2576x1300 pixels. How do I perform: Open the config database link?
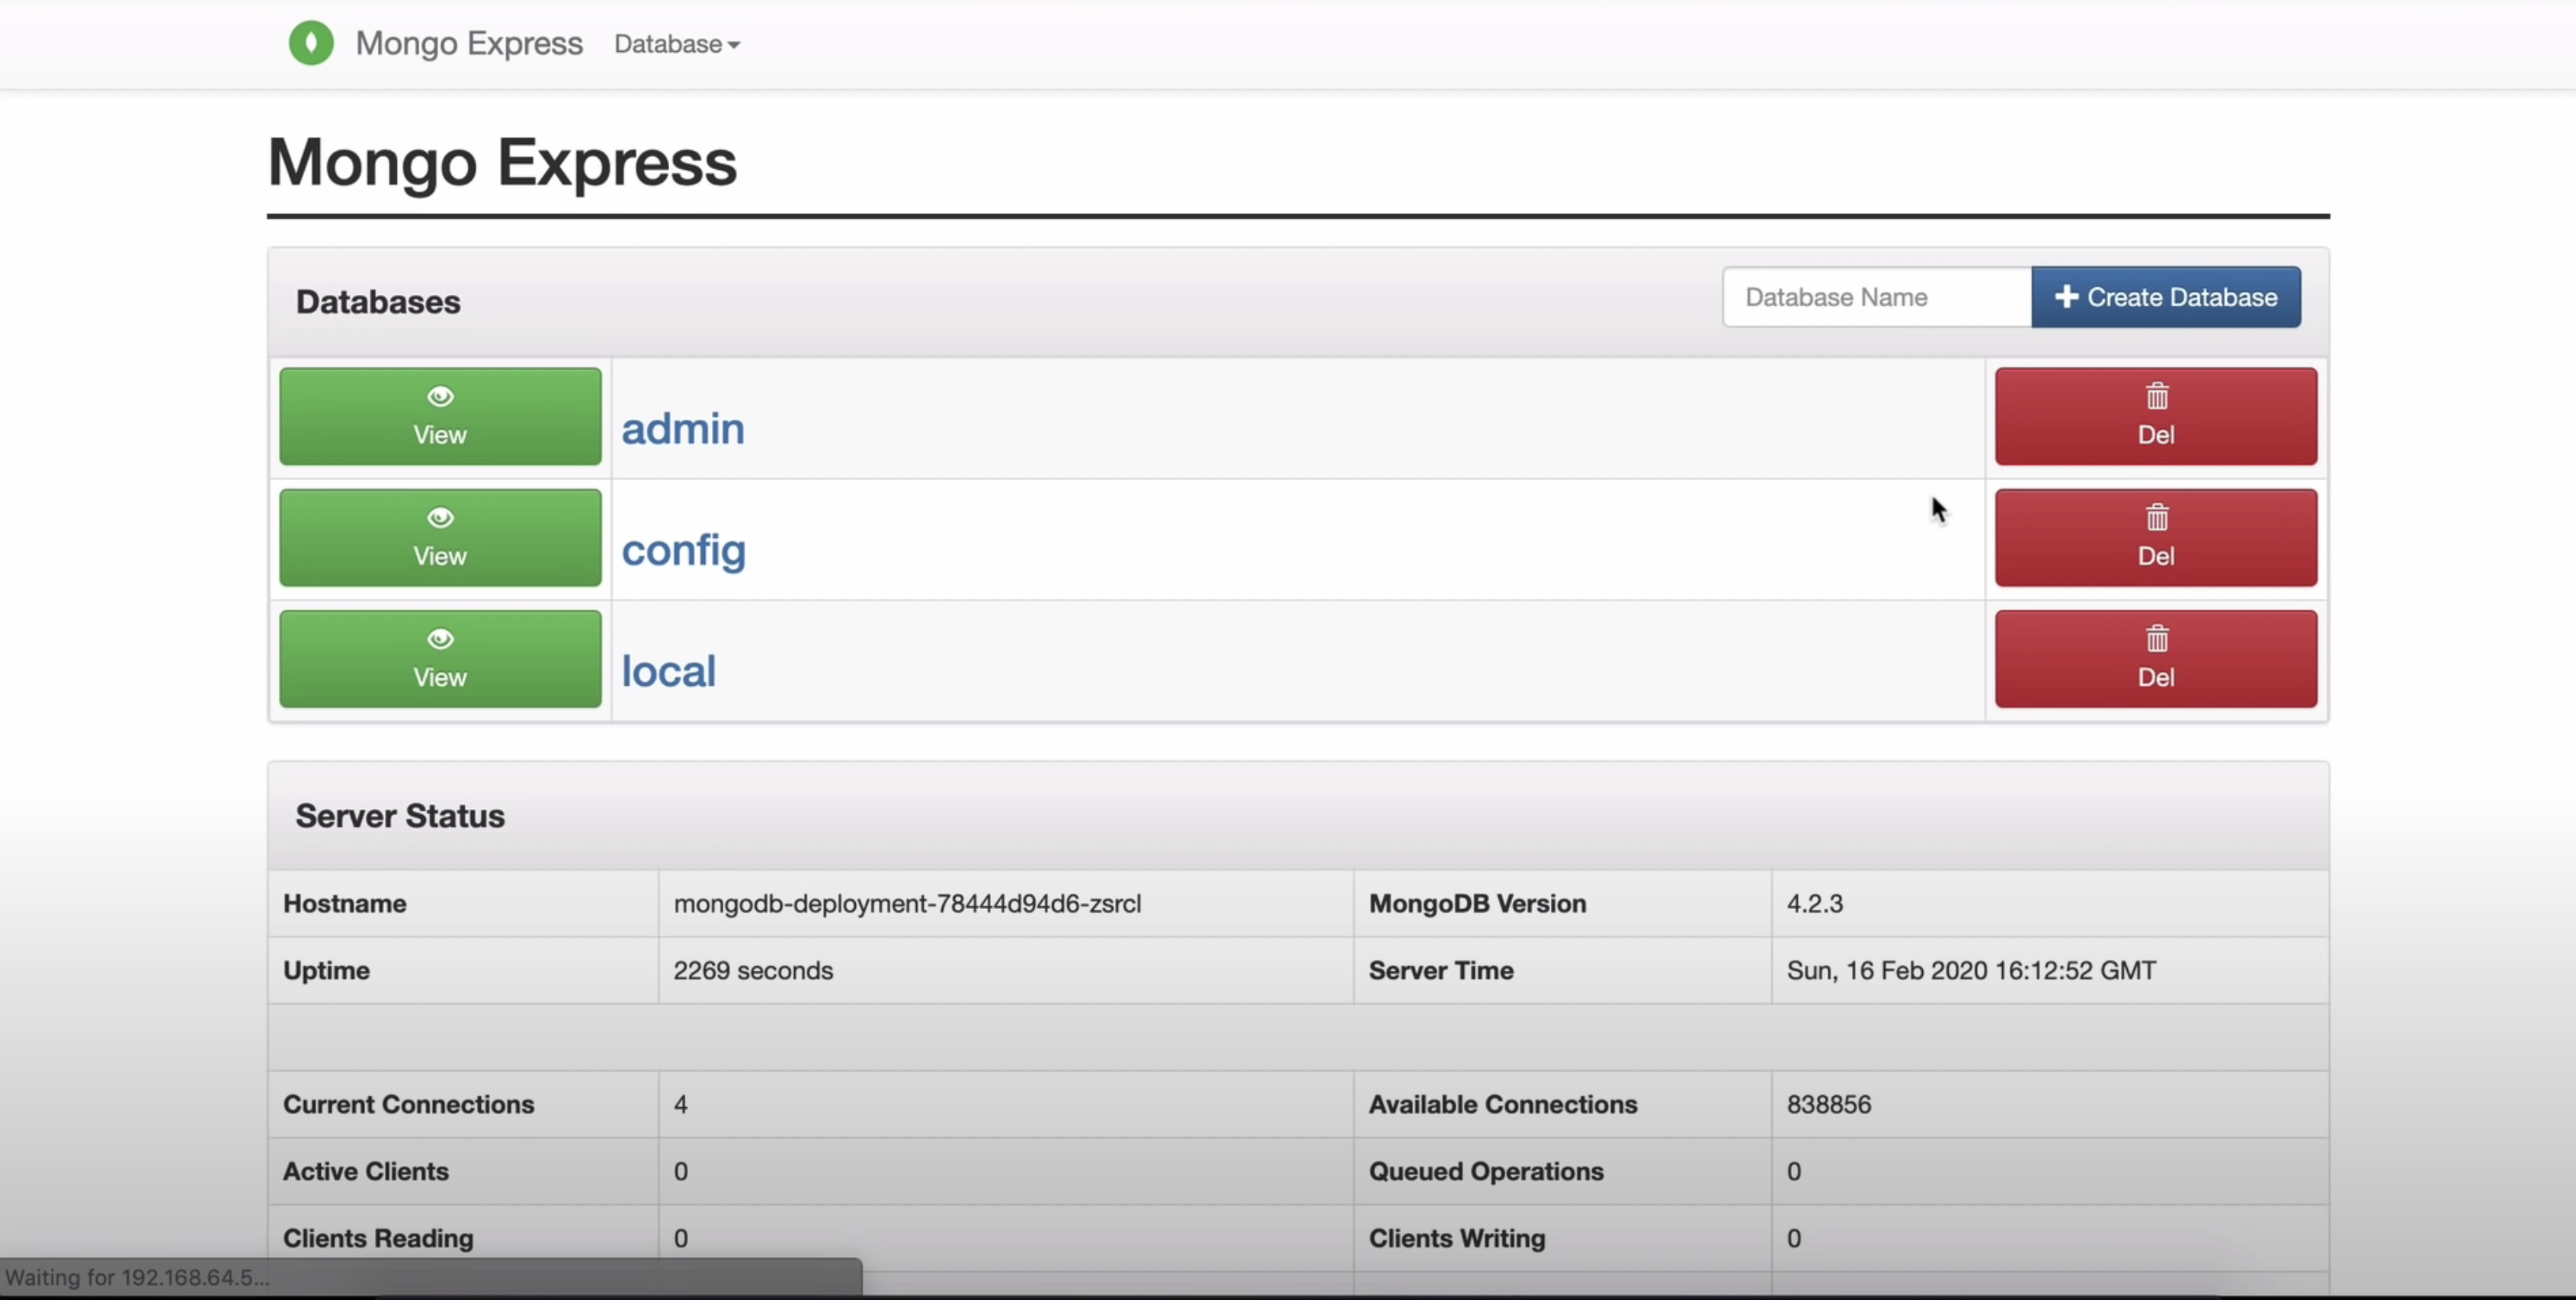[x=684, y=550]
